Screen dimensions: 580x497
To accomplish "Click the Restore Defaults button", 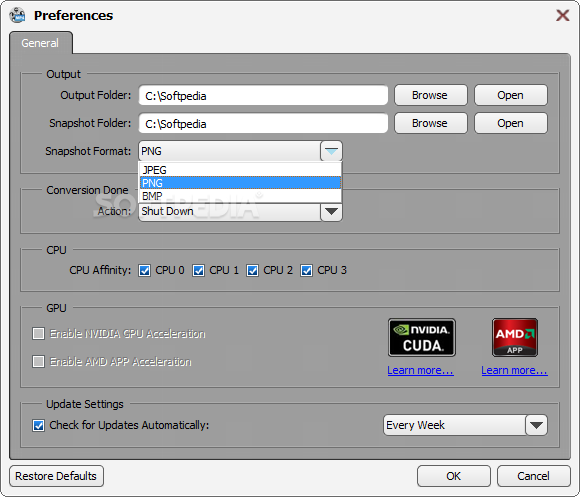I will [x=56, y=476].
